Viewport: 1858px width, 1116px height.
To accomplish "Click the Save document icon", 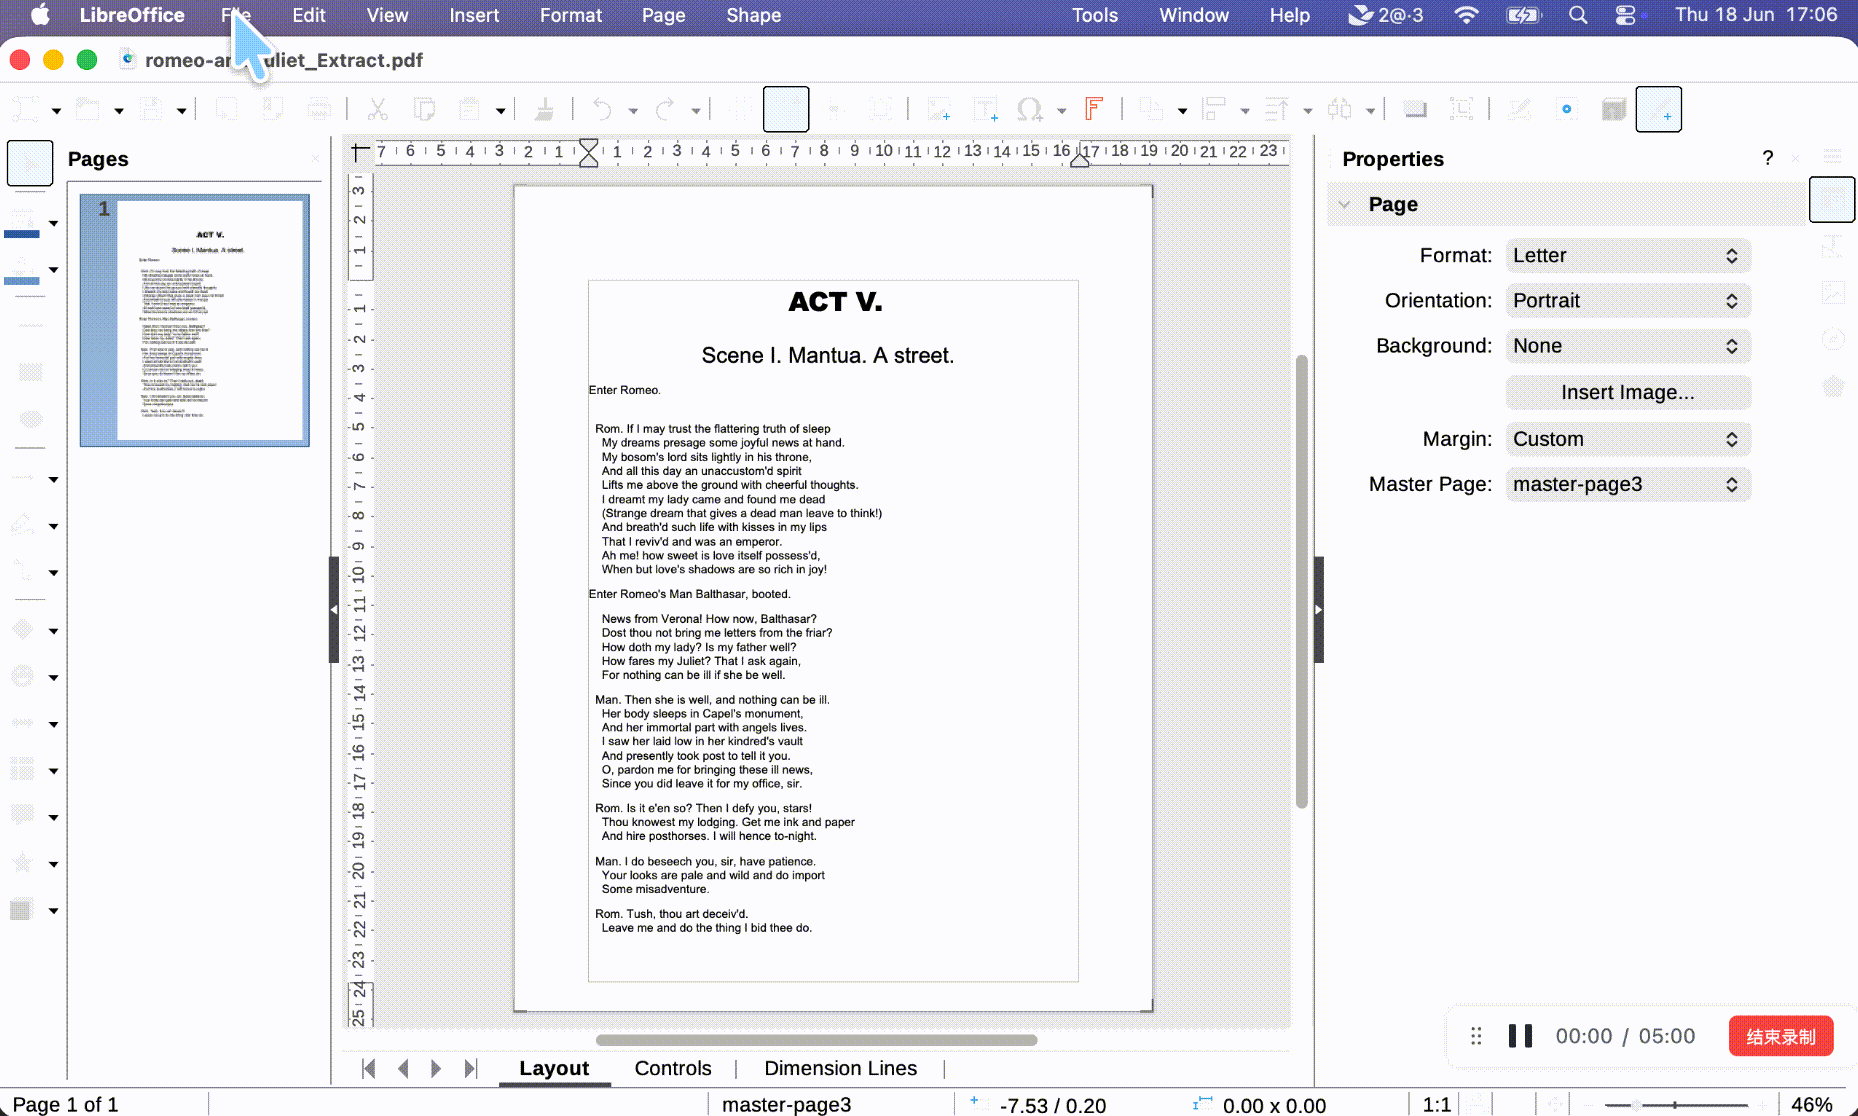I will pyautogui.click(x=151, y=109).
